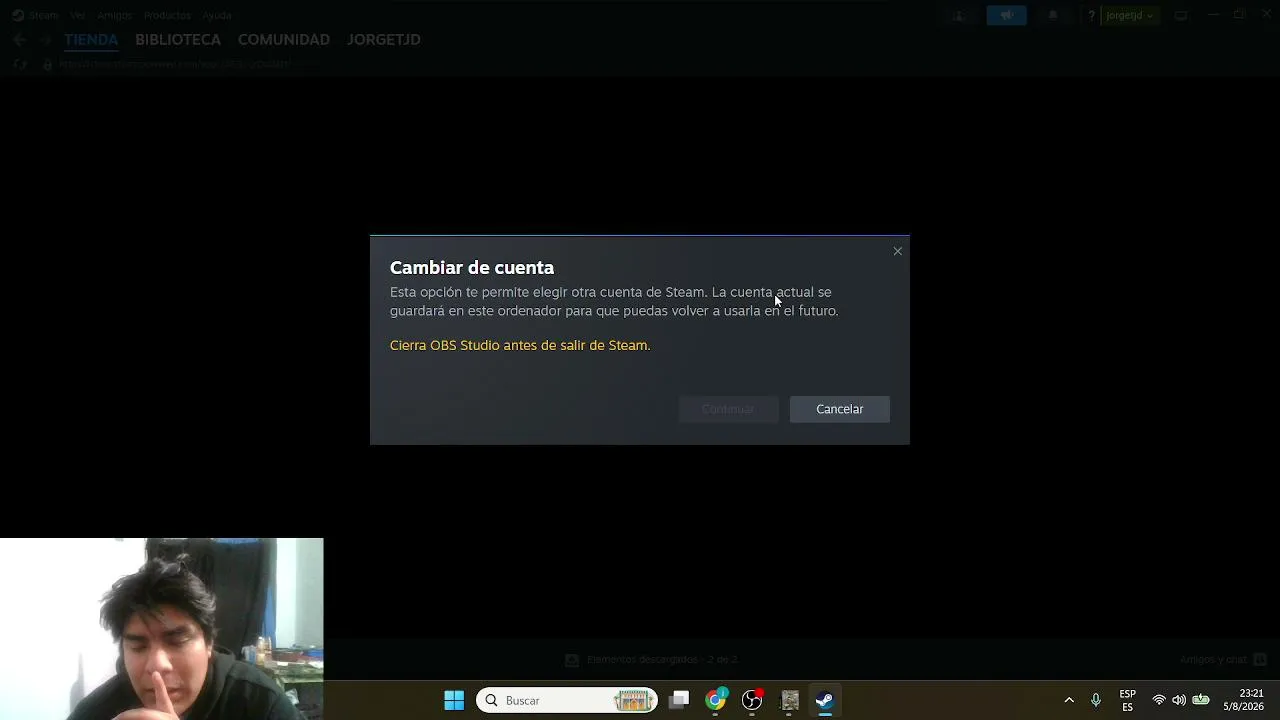Image resolution: width=1280 pixels, height=720 pixels.
Task: Switch to the COMUNIDAD tab
Action: pyautogui.click(x=284, y=40)
